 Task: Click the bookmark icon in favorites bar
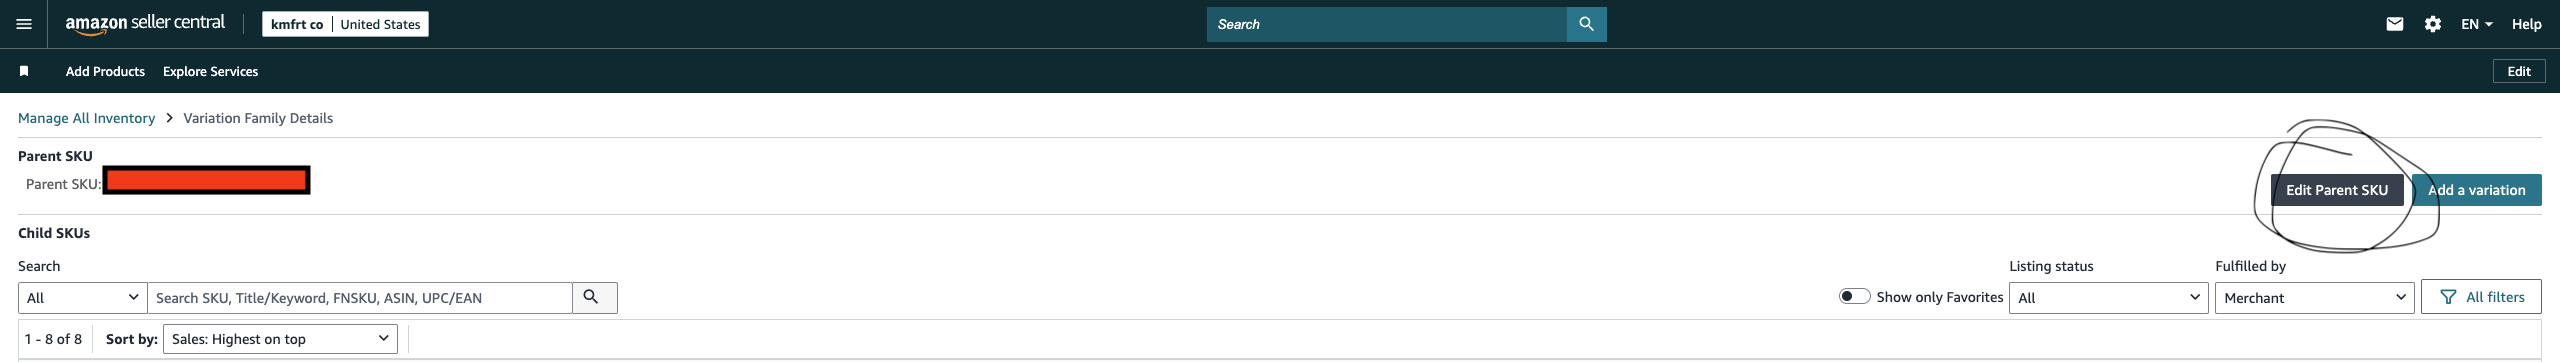[24, 71]
